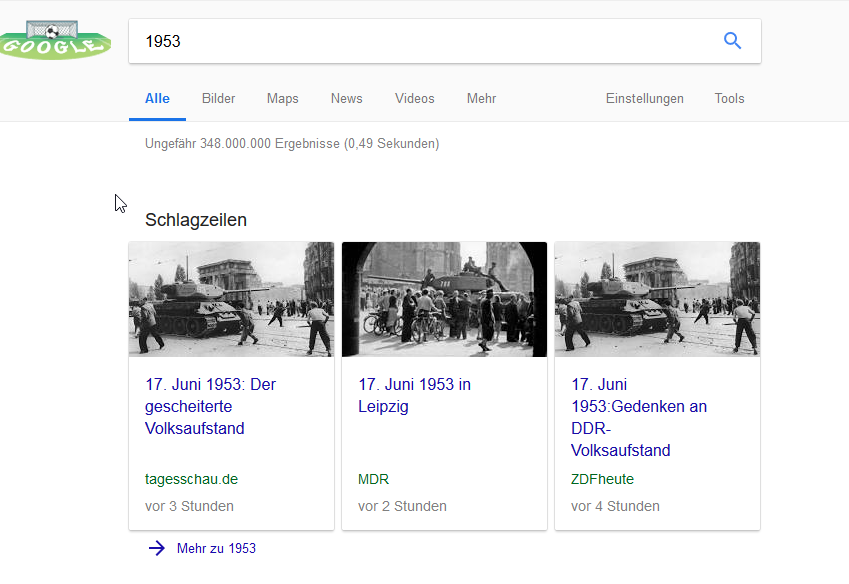Click the arrow icon beside Mehr zu 1953
Screen dimensions: 849x584
click(157, 548)
